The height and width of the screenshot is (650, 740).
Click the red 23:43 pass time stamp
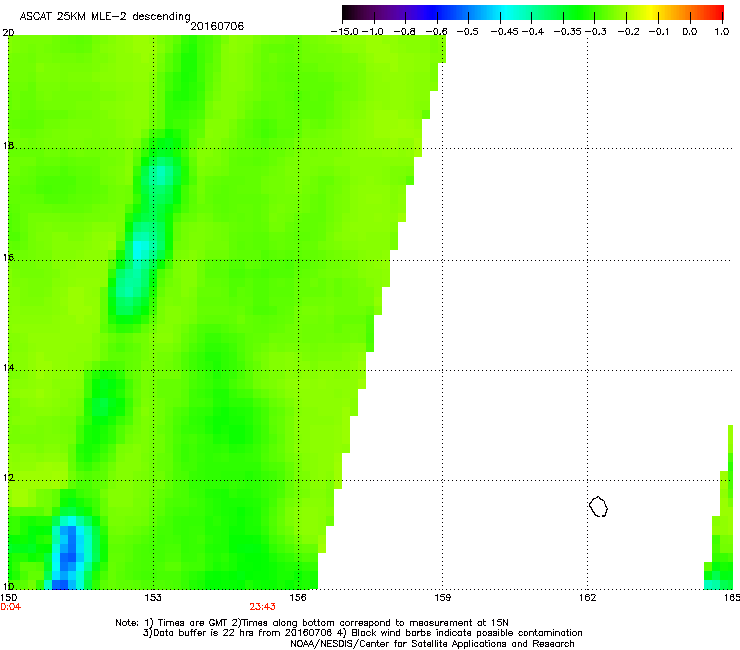coord(262,607)
